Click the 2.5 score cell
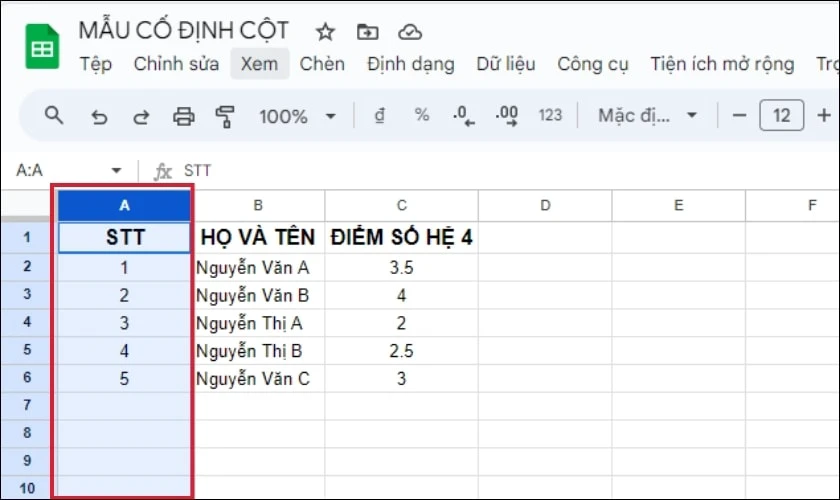This screenshot has width=840, height=500. pyautogui.click(x=401, y=351)
